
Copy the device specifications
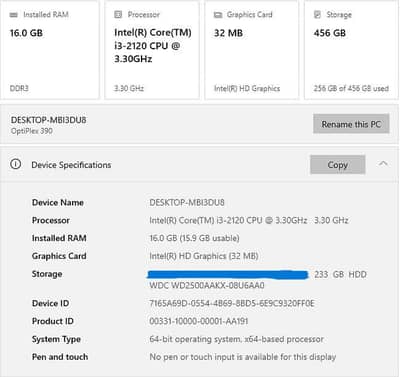click(x=338, y=165)
